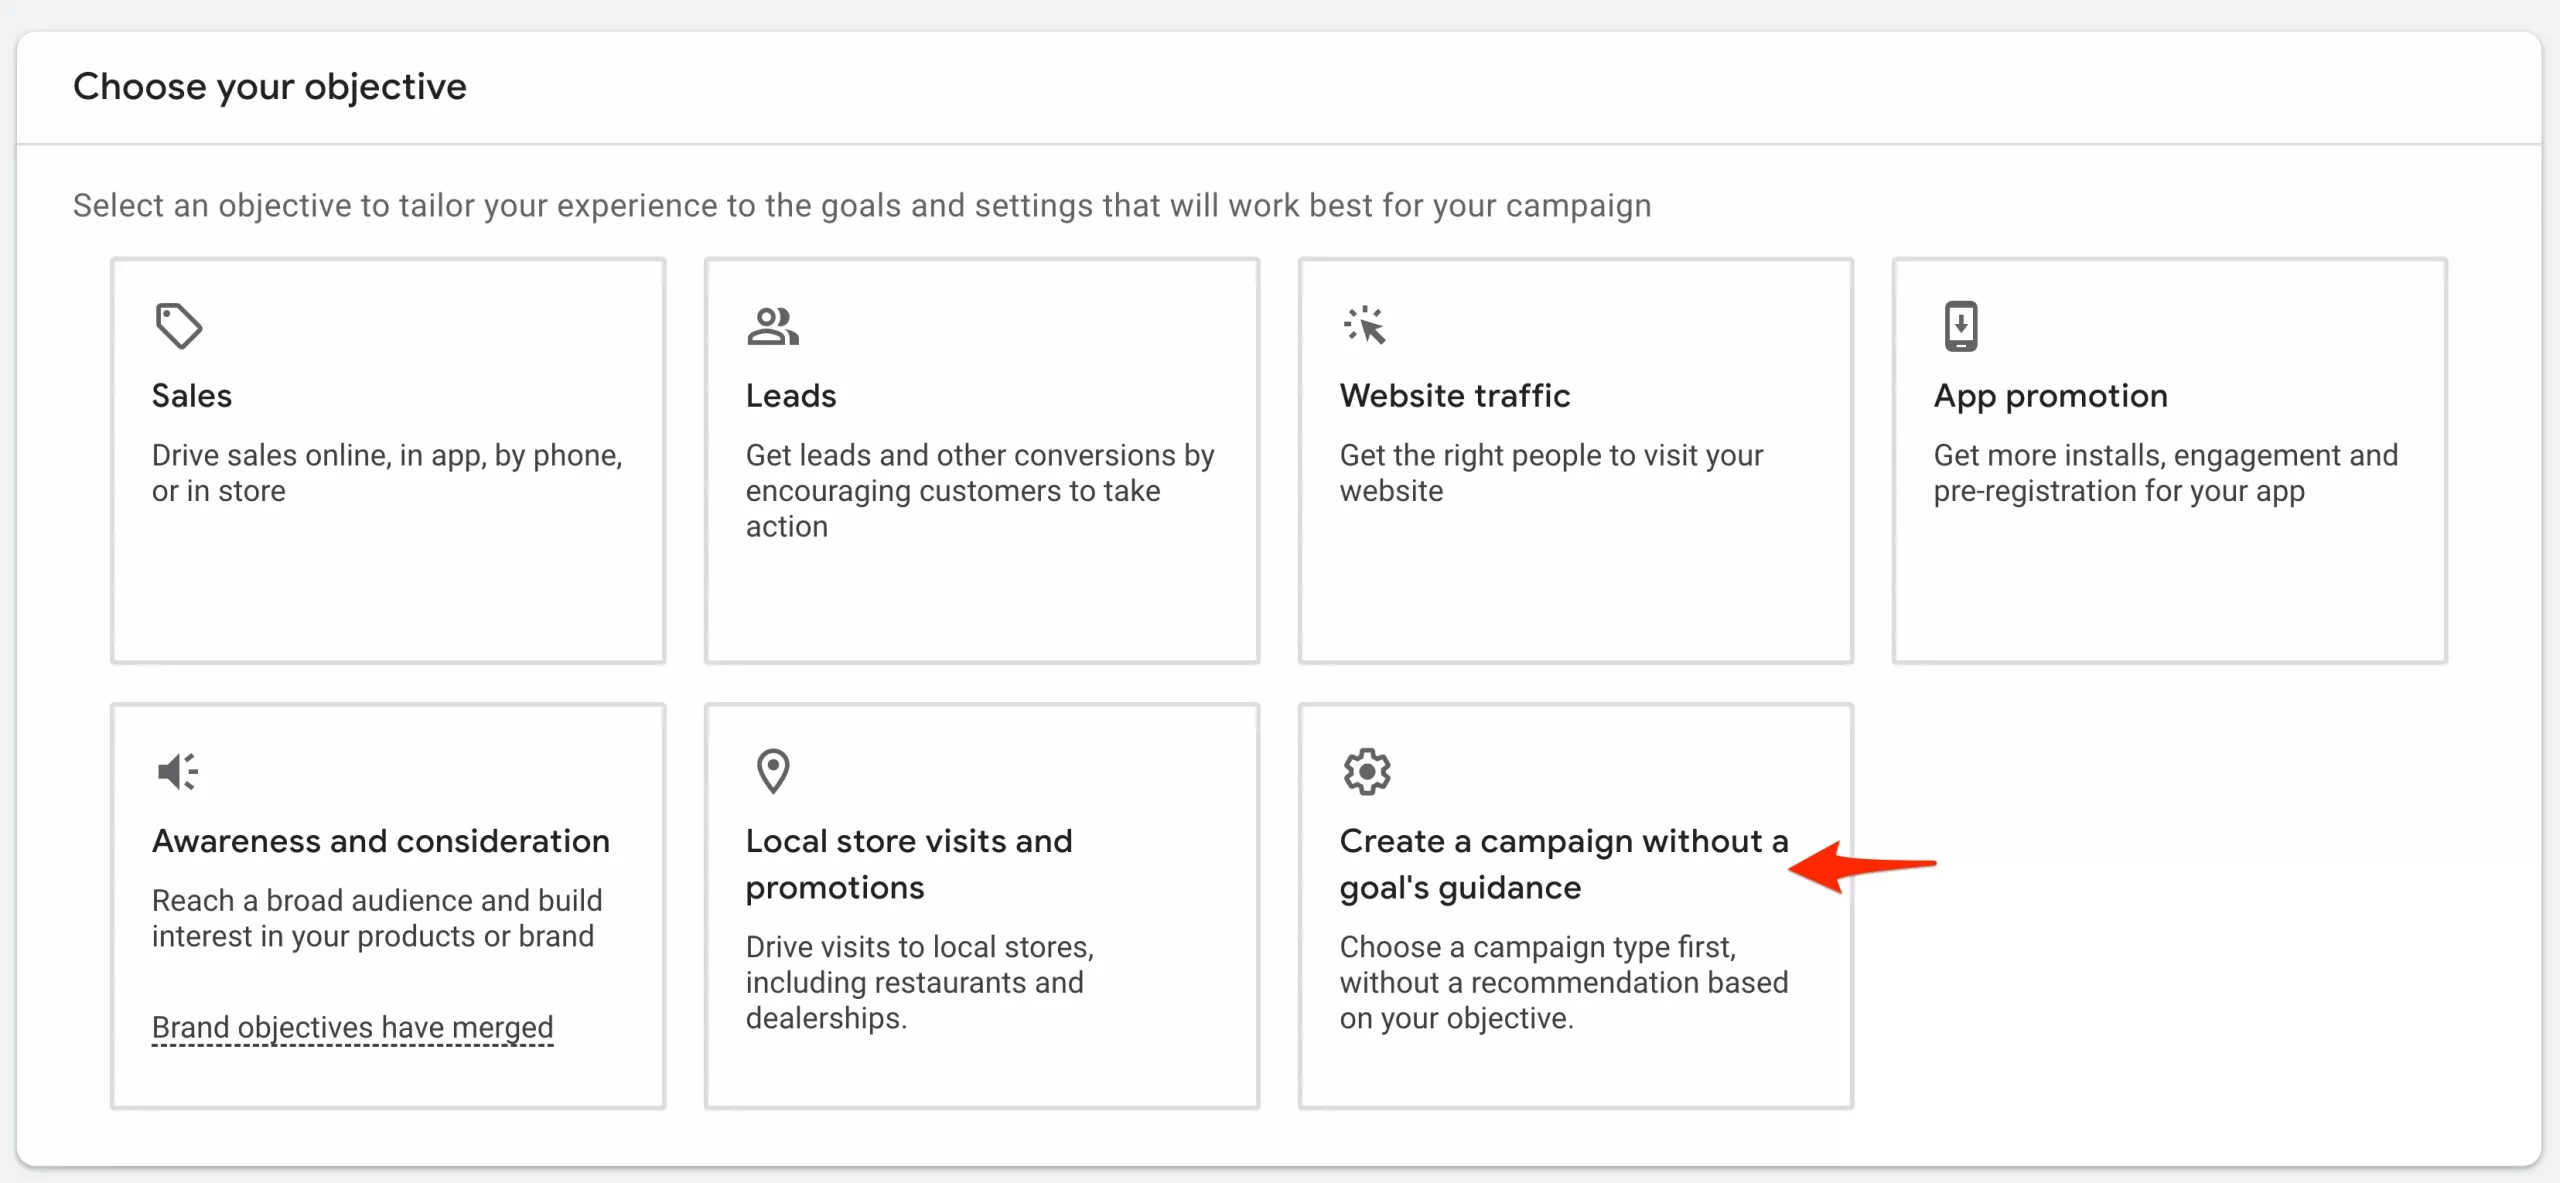Viewport: 2560px width, 1183px height.
Task: Click the Sales card description text
Action: pyautogui.click(x=387, y=473)
